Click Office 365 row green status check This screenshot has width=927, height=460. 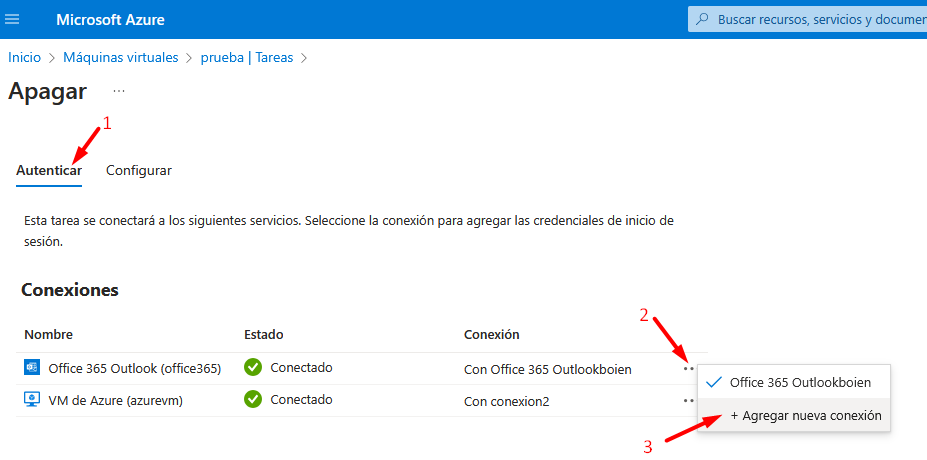[253, 368]
